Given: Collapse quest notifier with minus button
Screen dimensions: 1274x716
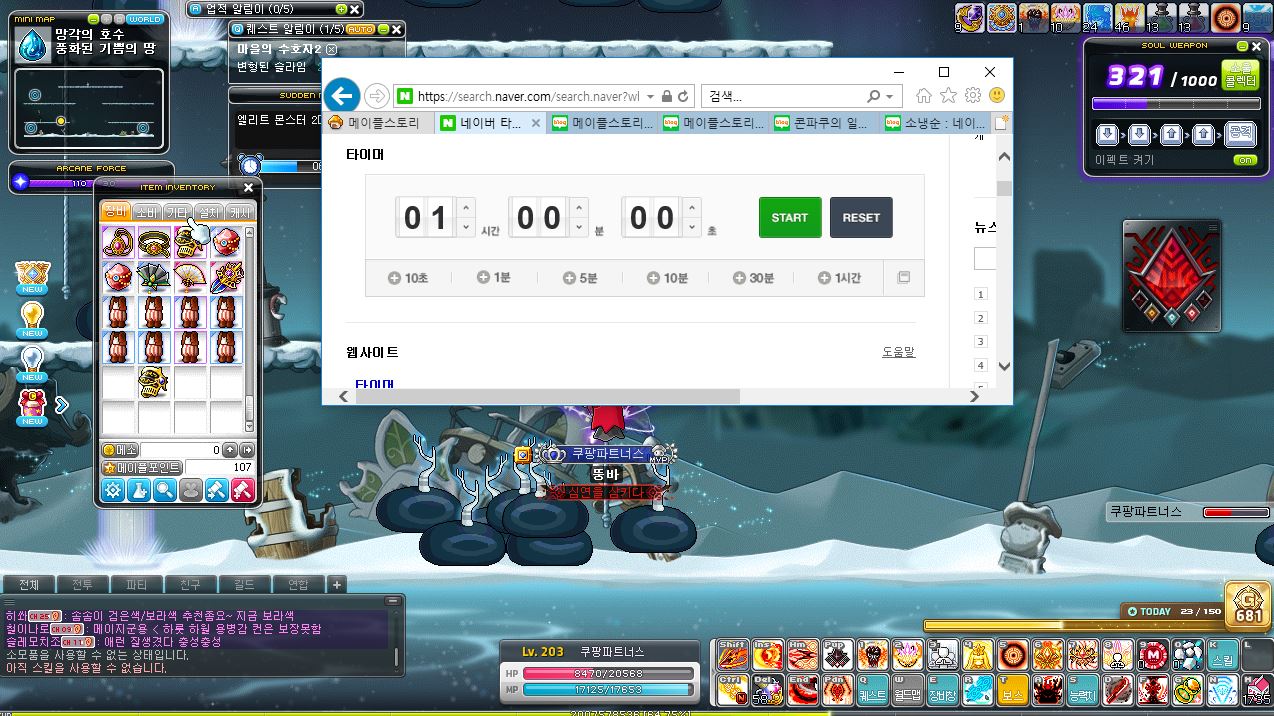Looking at the screenshot, I should coord(382,29).
